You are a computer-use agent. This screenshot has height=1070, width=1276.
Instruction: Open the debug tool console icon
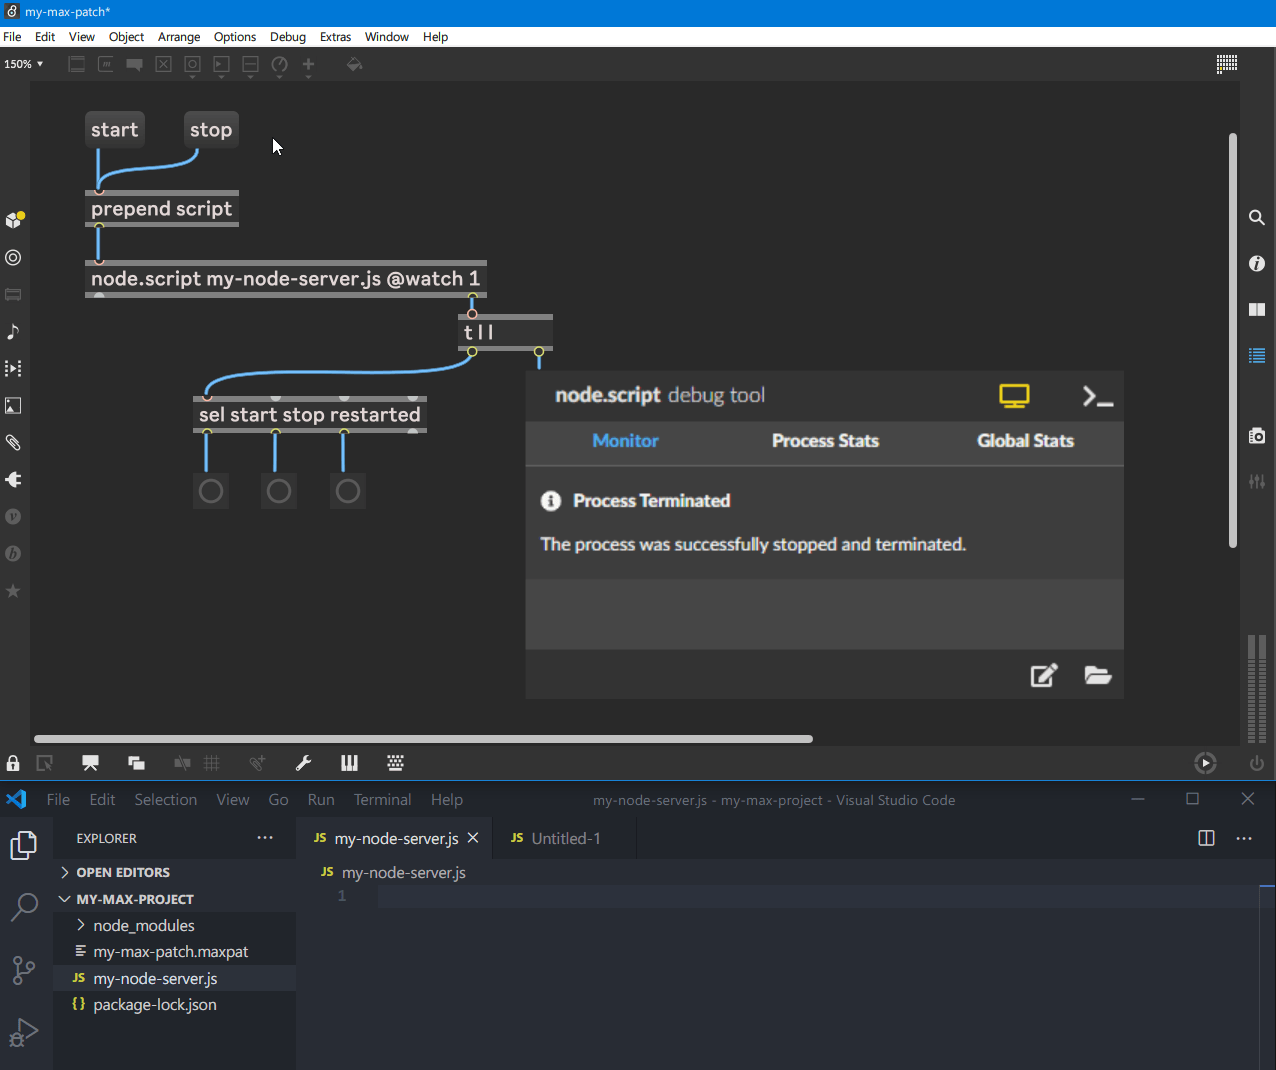click(x=1097, y=396)
